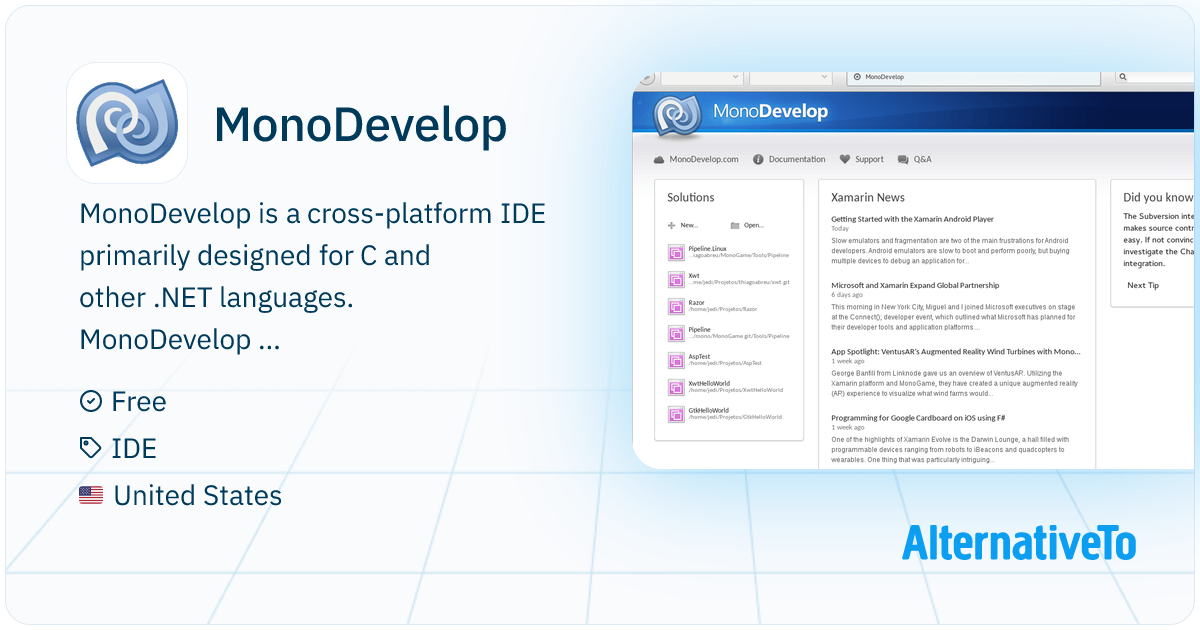Click the AspTest solution icon
Image resolution: width=1200 pixels, height=630 pixels.
click(x=675, y=360)
